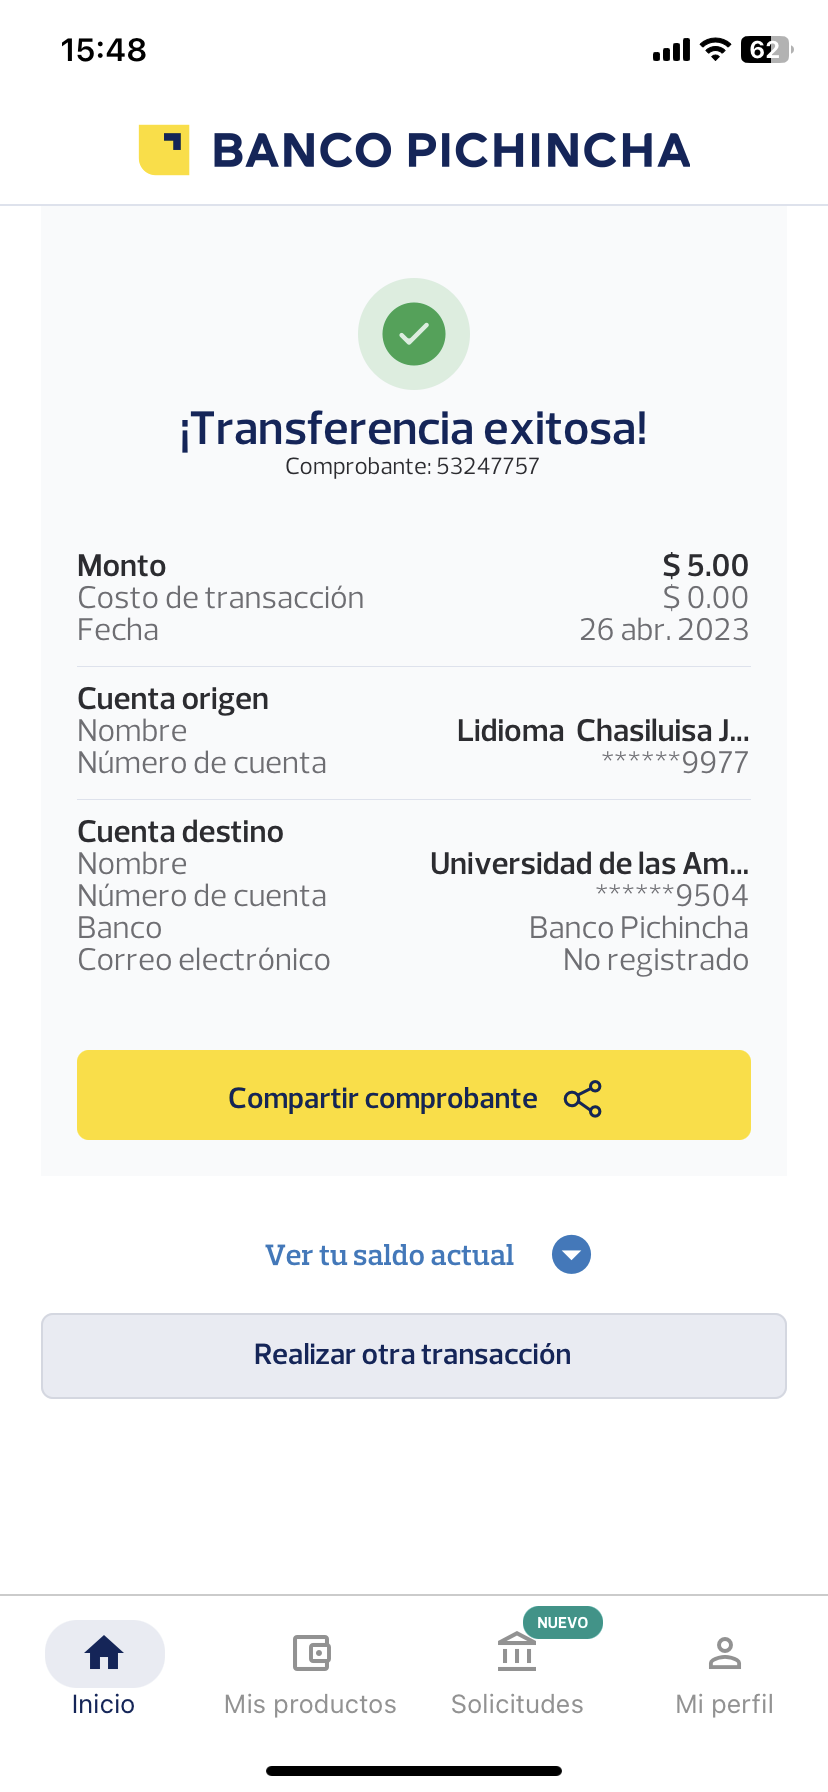Tap the Wi-Fi status icon

click(x=715, y=49)
